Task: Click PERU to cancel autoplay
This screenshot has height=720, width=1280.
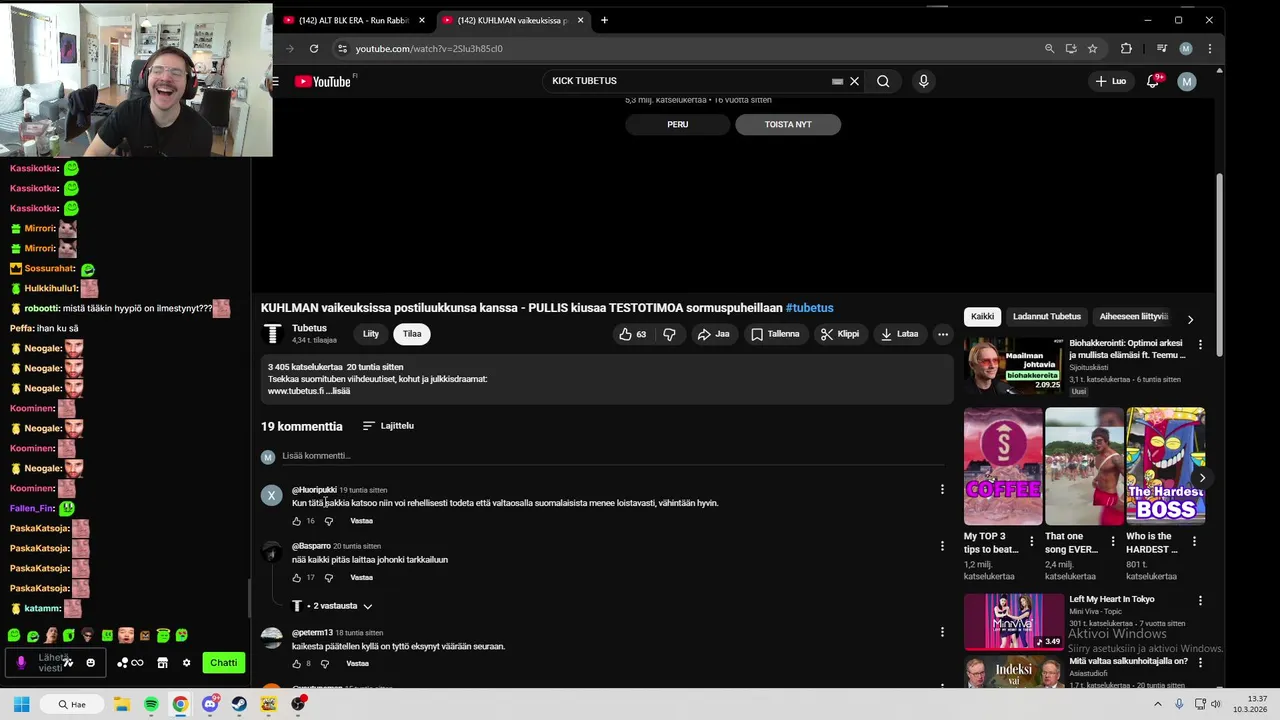Action: coord(678,125)
